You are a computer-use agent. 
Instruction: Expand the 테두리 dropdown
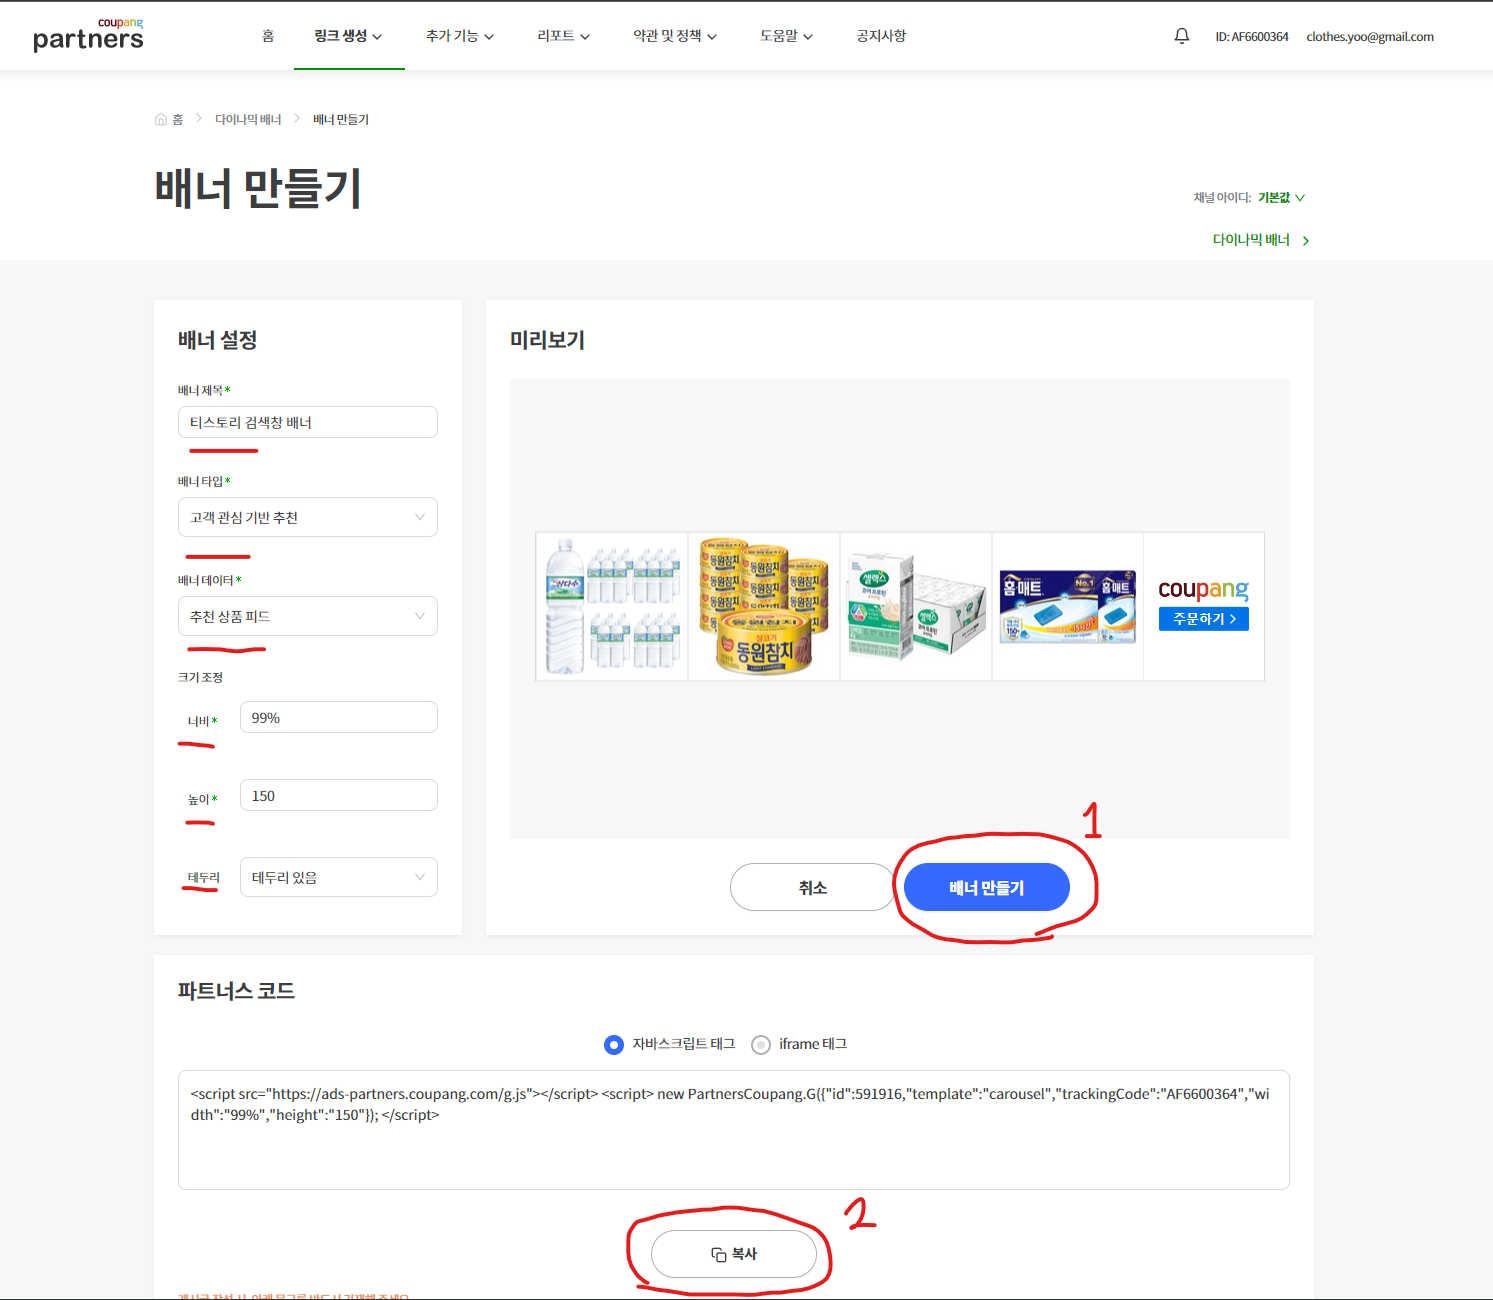point(339,877)
